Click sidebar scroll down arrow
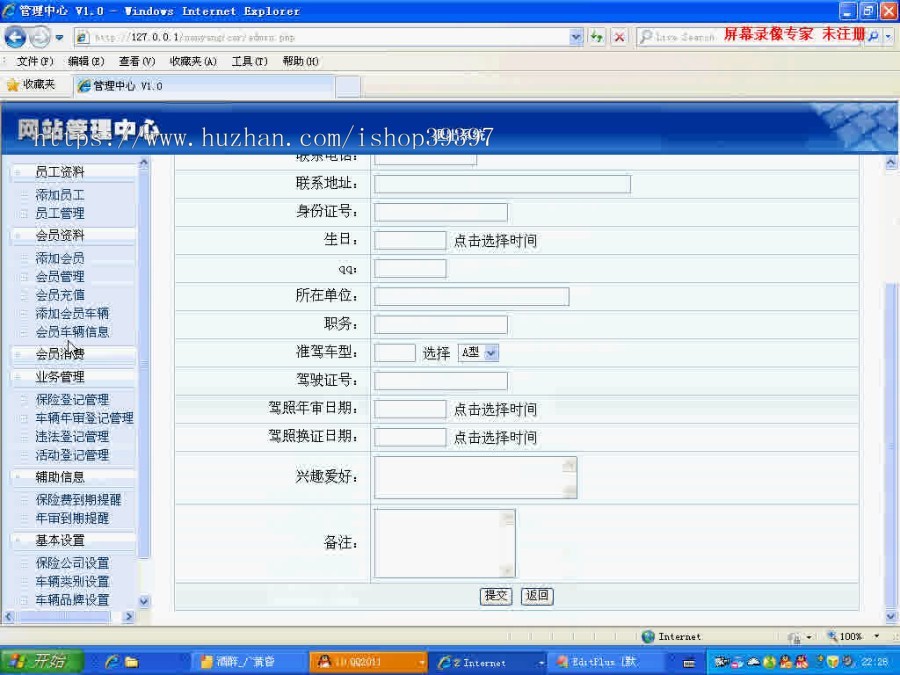The image size is (900, 675). pyautogui.click(x=143, y=602)
